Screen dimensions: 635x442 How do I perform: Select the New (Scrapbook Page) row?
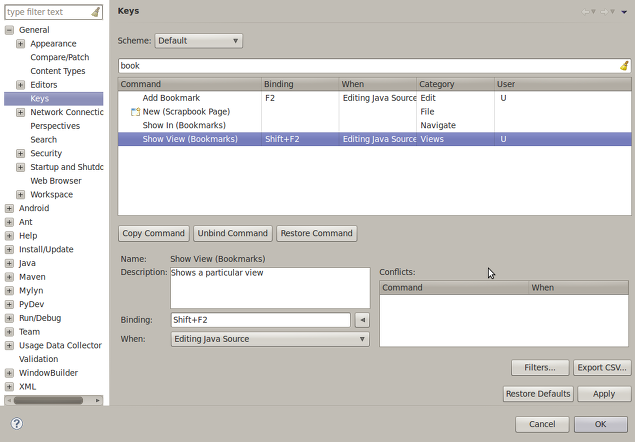pos(375,112)
